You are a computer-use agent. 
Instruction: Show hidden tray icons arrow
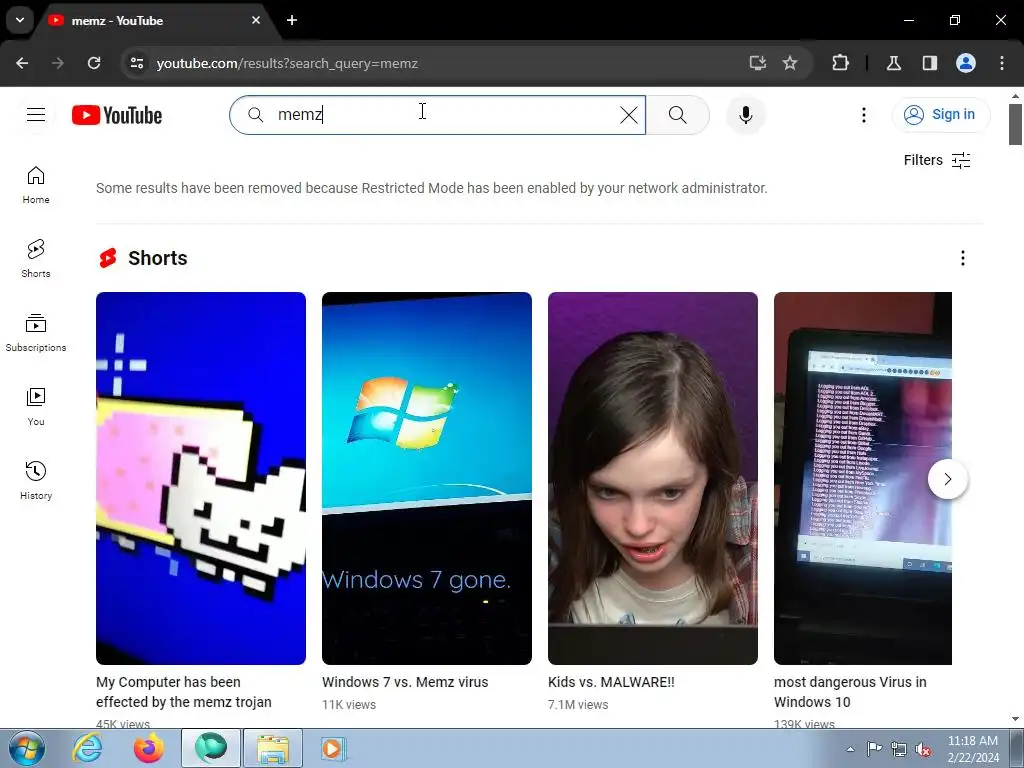[x=850, y=749]
